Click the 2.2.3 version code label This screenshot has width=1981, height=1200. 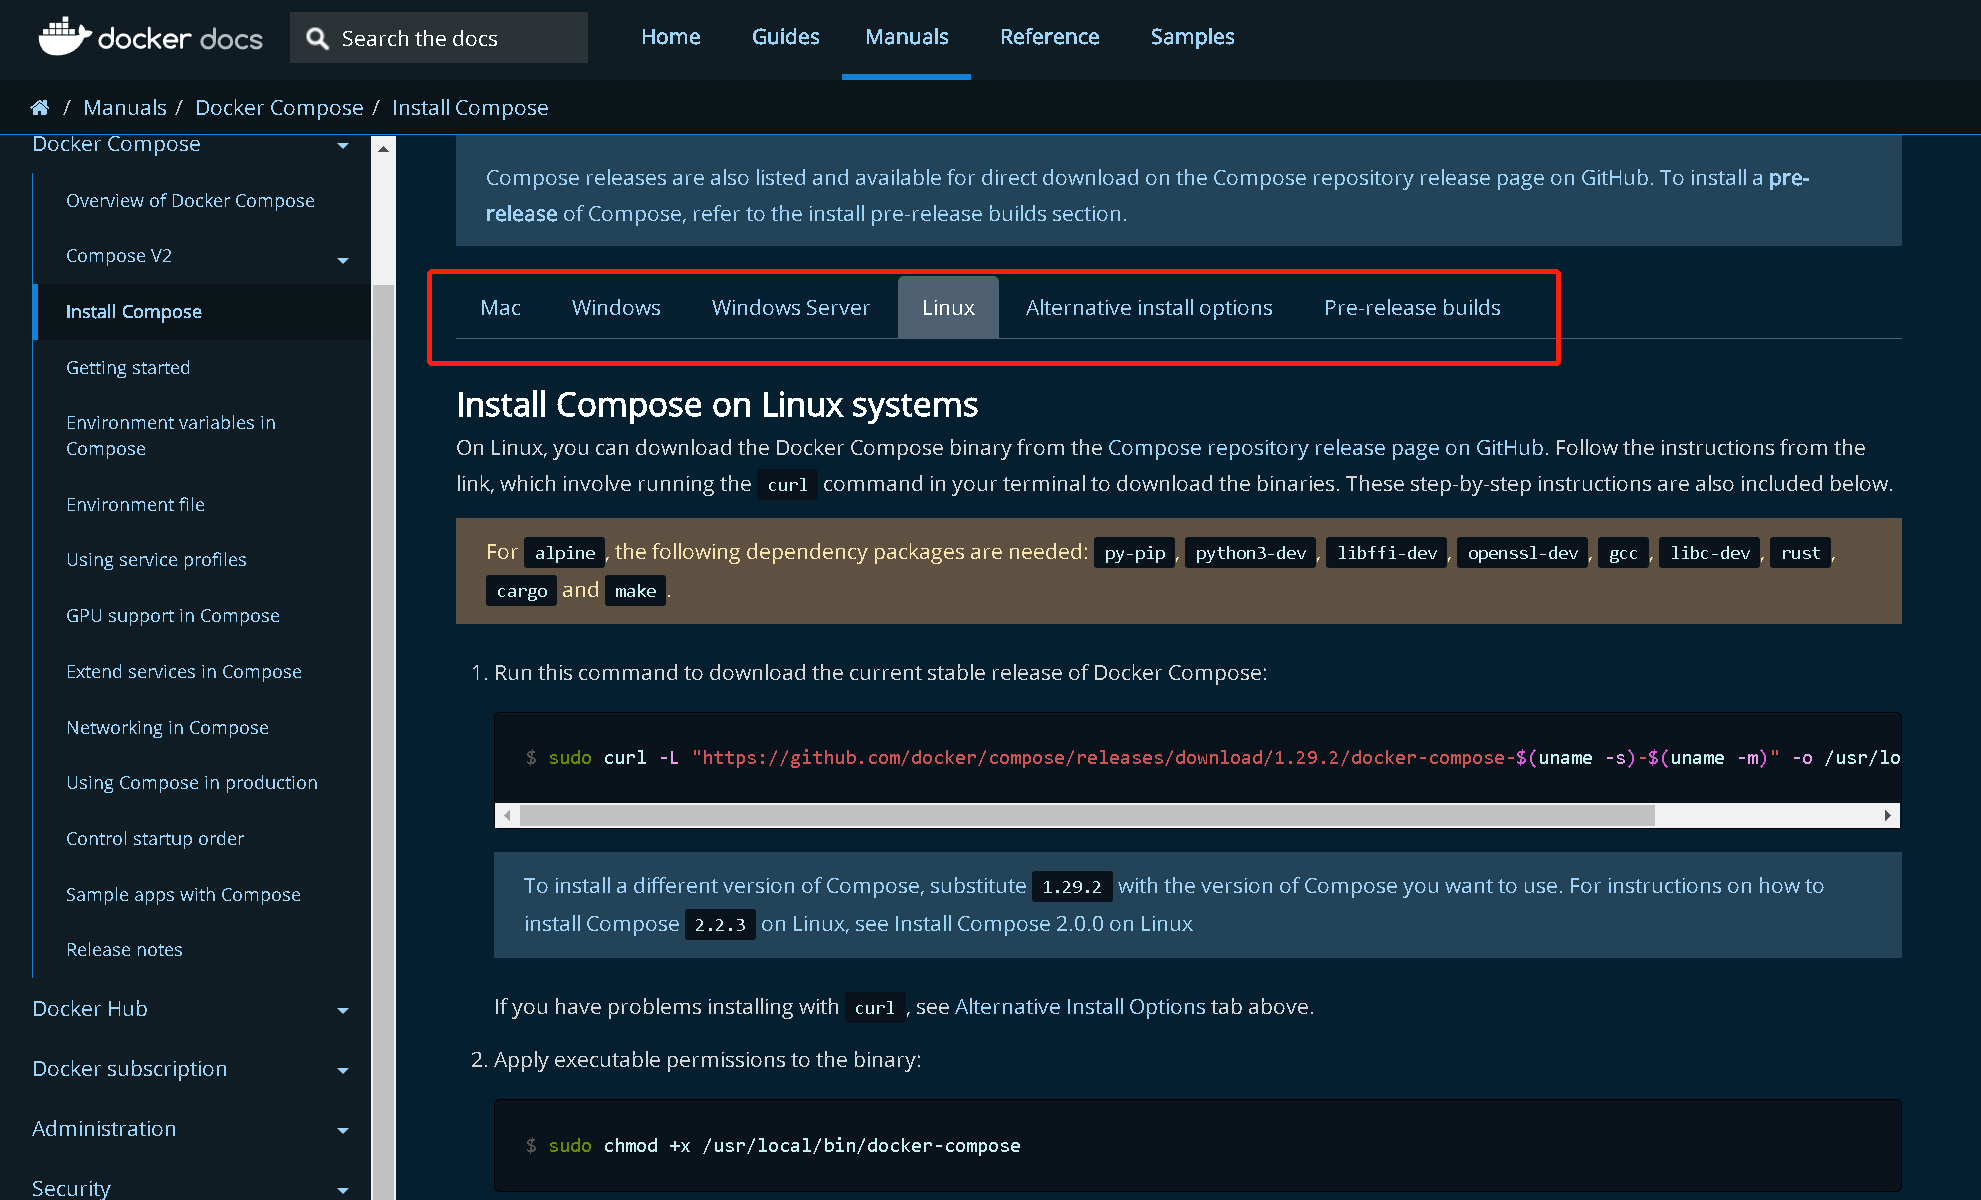coord(720,925)
